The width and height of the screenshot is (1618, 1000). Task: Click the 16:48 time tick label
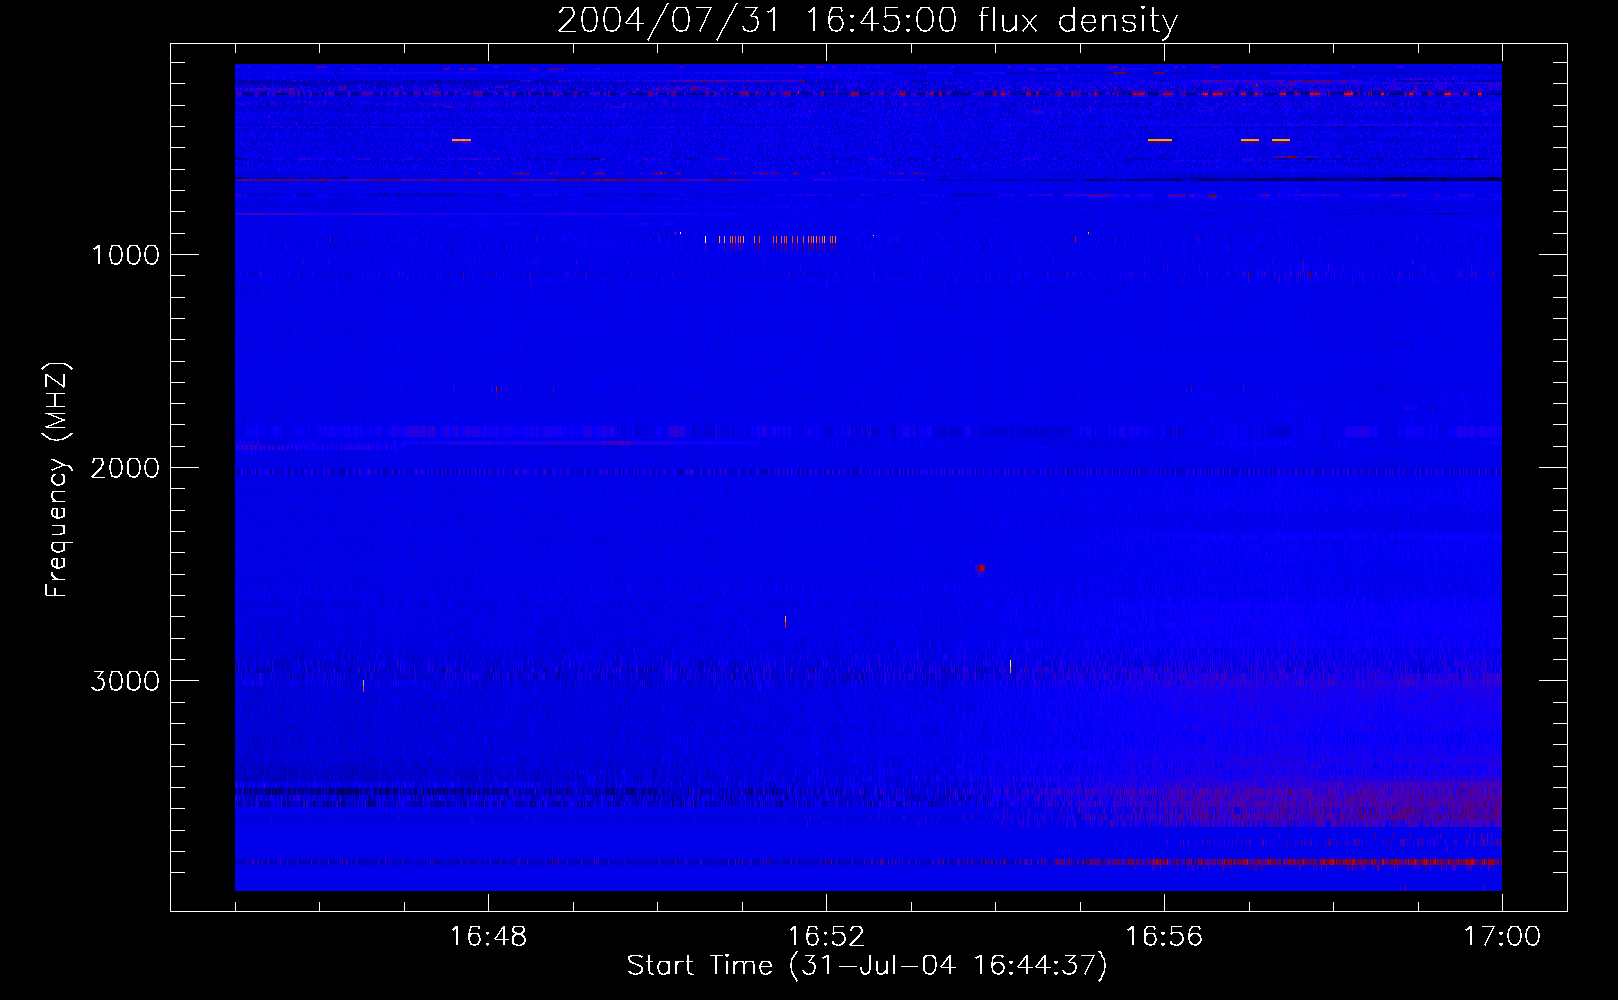click(x=488, y=937)
